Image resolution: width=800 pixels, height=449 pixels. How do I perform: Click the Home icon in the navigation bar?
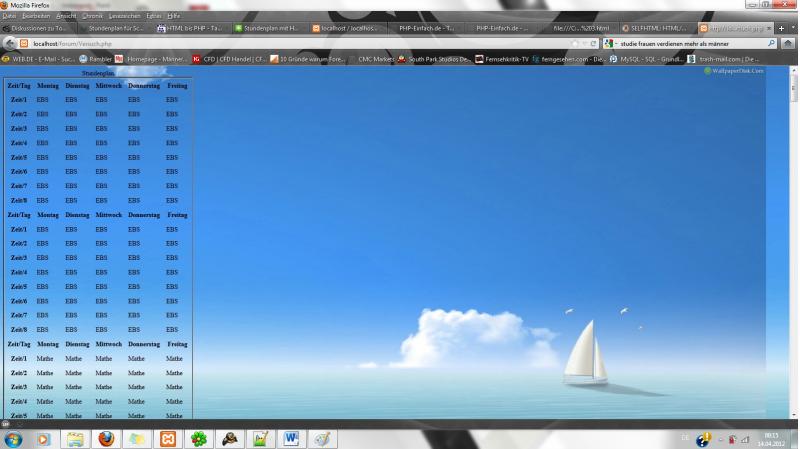pos(789,44)
